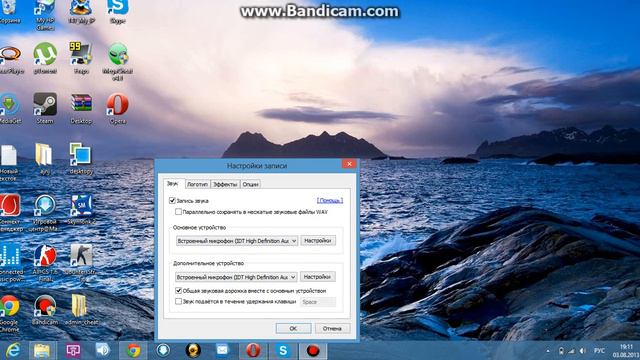Uncheck the Общая звуковая дорожка checkbox

point(178,291)
